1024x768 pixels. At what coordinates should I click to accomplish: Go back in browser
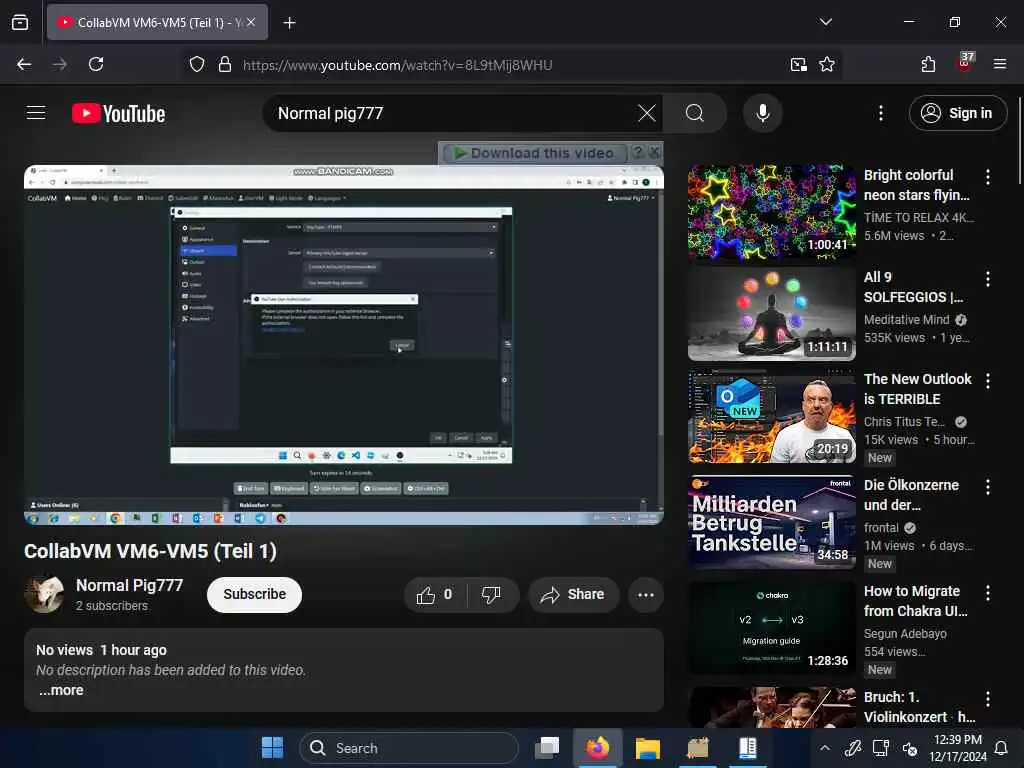click(x=24, y=64)
